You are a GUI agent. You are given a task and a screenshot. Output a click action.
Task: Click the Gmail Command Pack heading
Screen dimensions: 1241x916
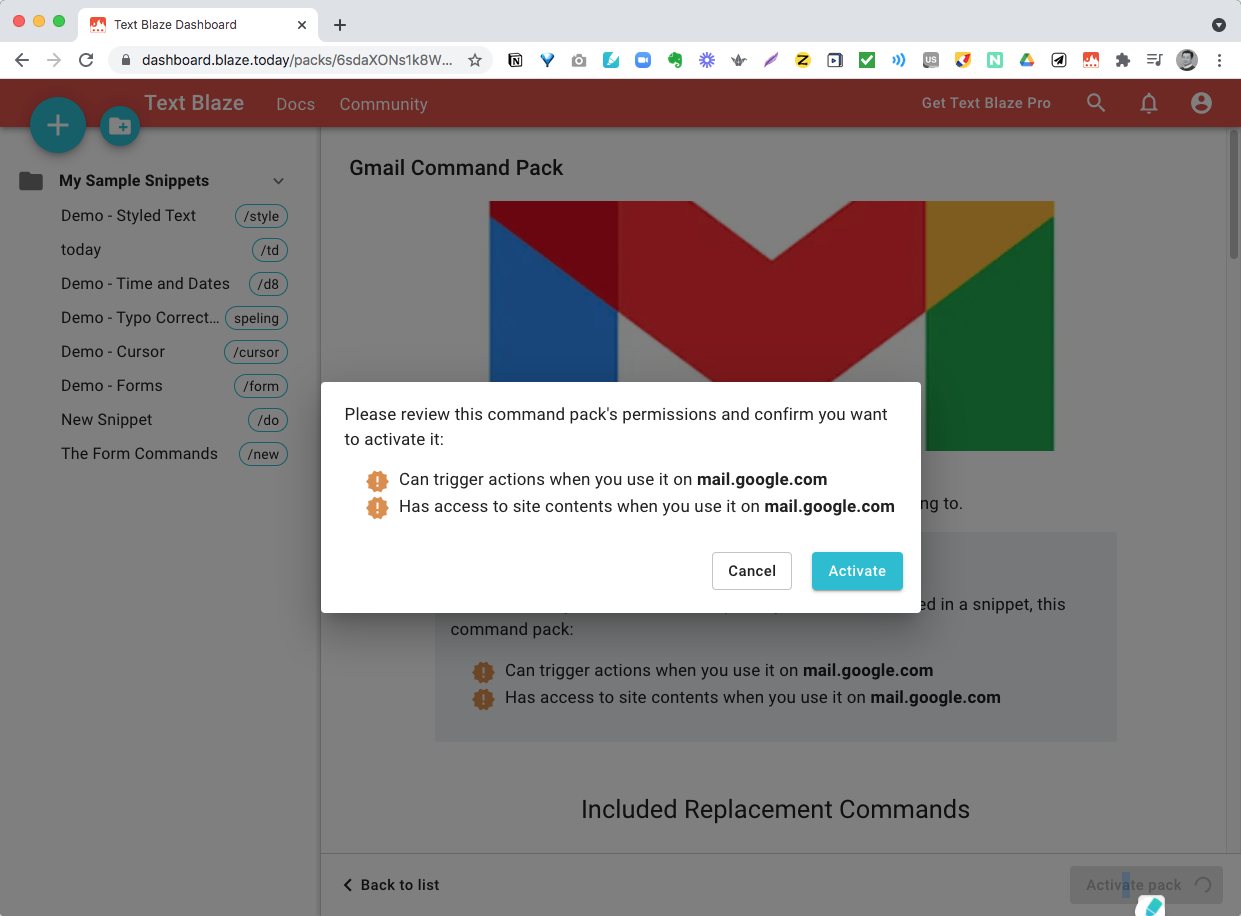(456, 168)
